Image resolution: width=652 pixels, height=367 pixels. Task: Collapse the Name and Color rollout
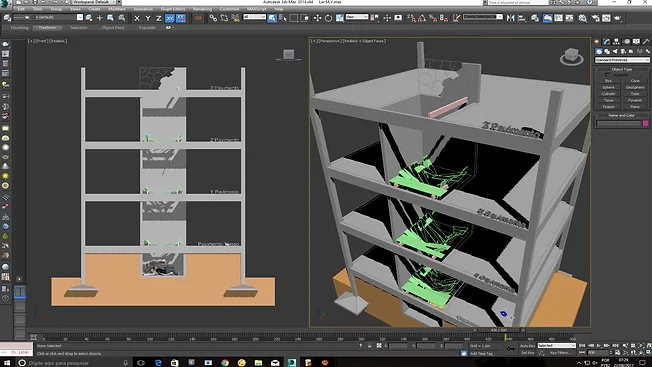pos(622,115)
